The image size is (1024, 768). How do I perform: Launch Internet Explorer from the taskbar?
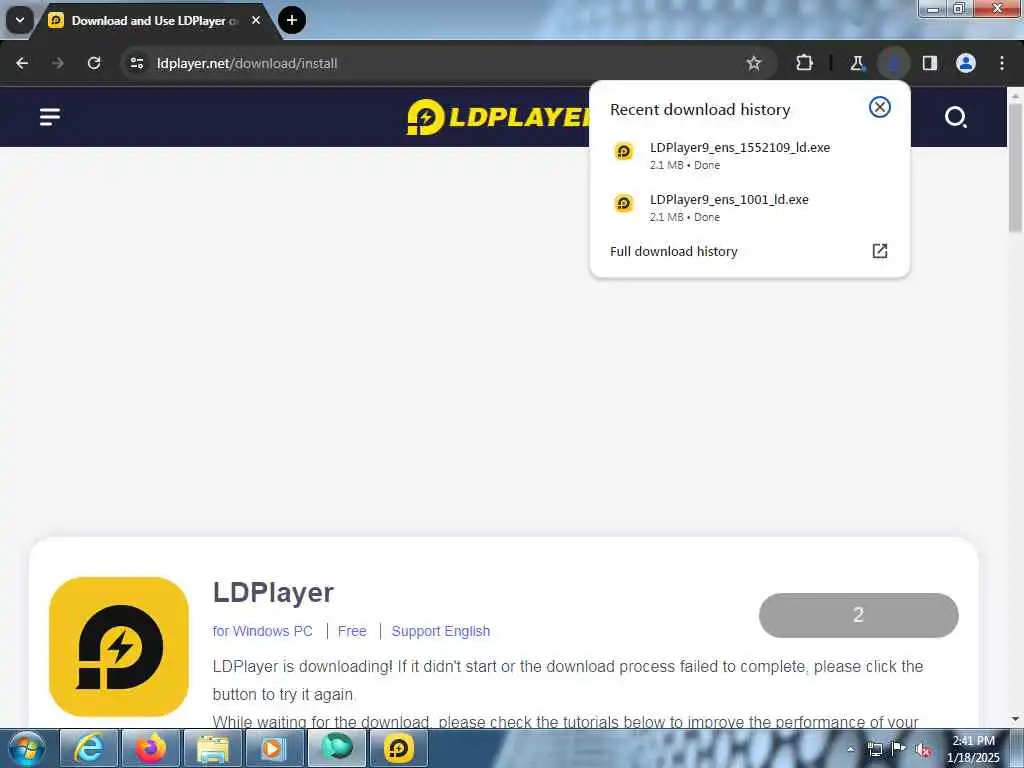[x=88, y=748]
